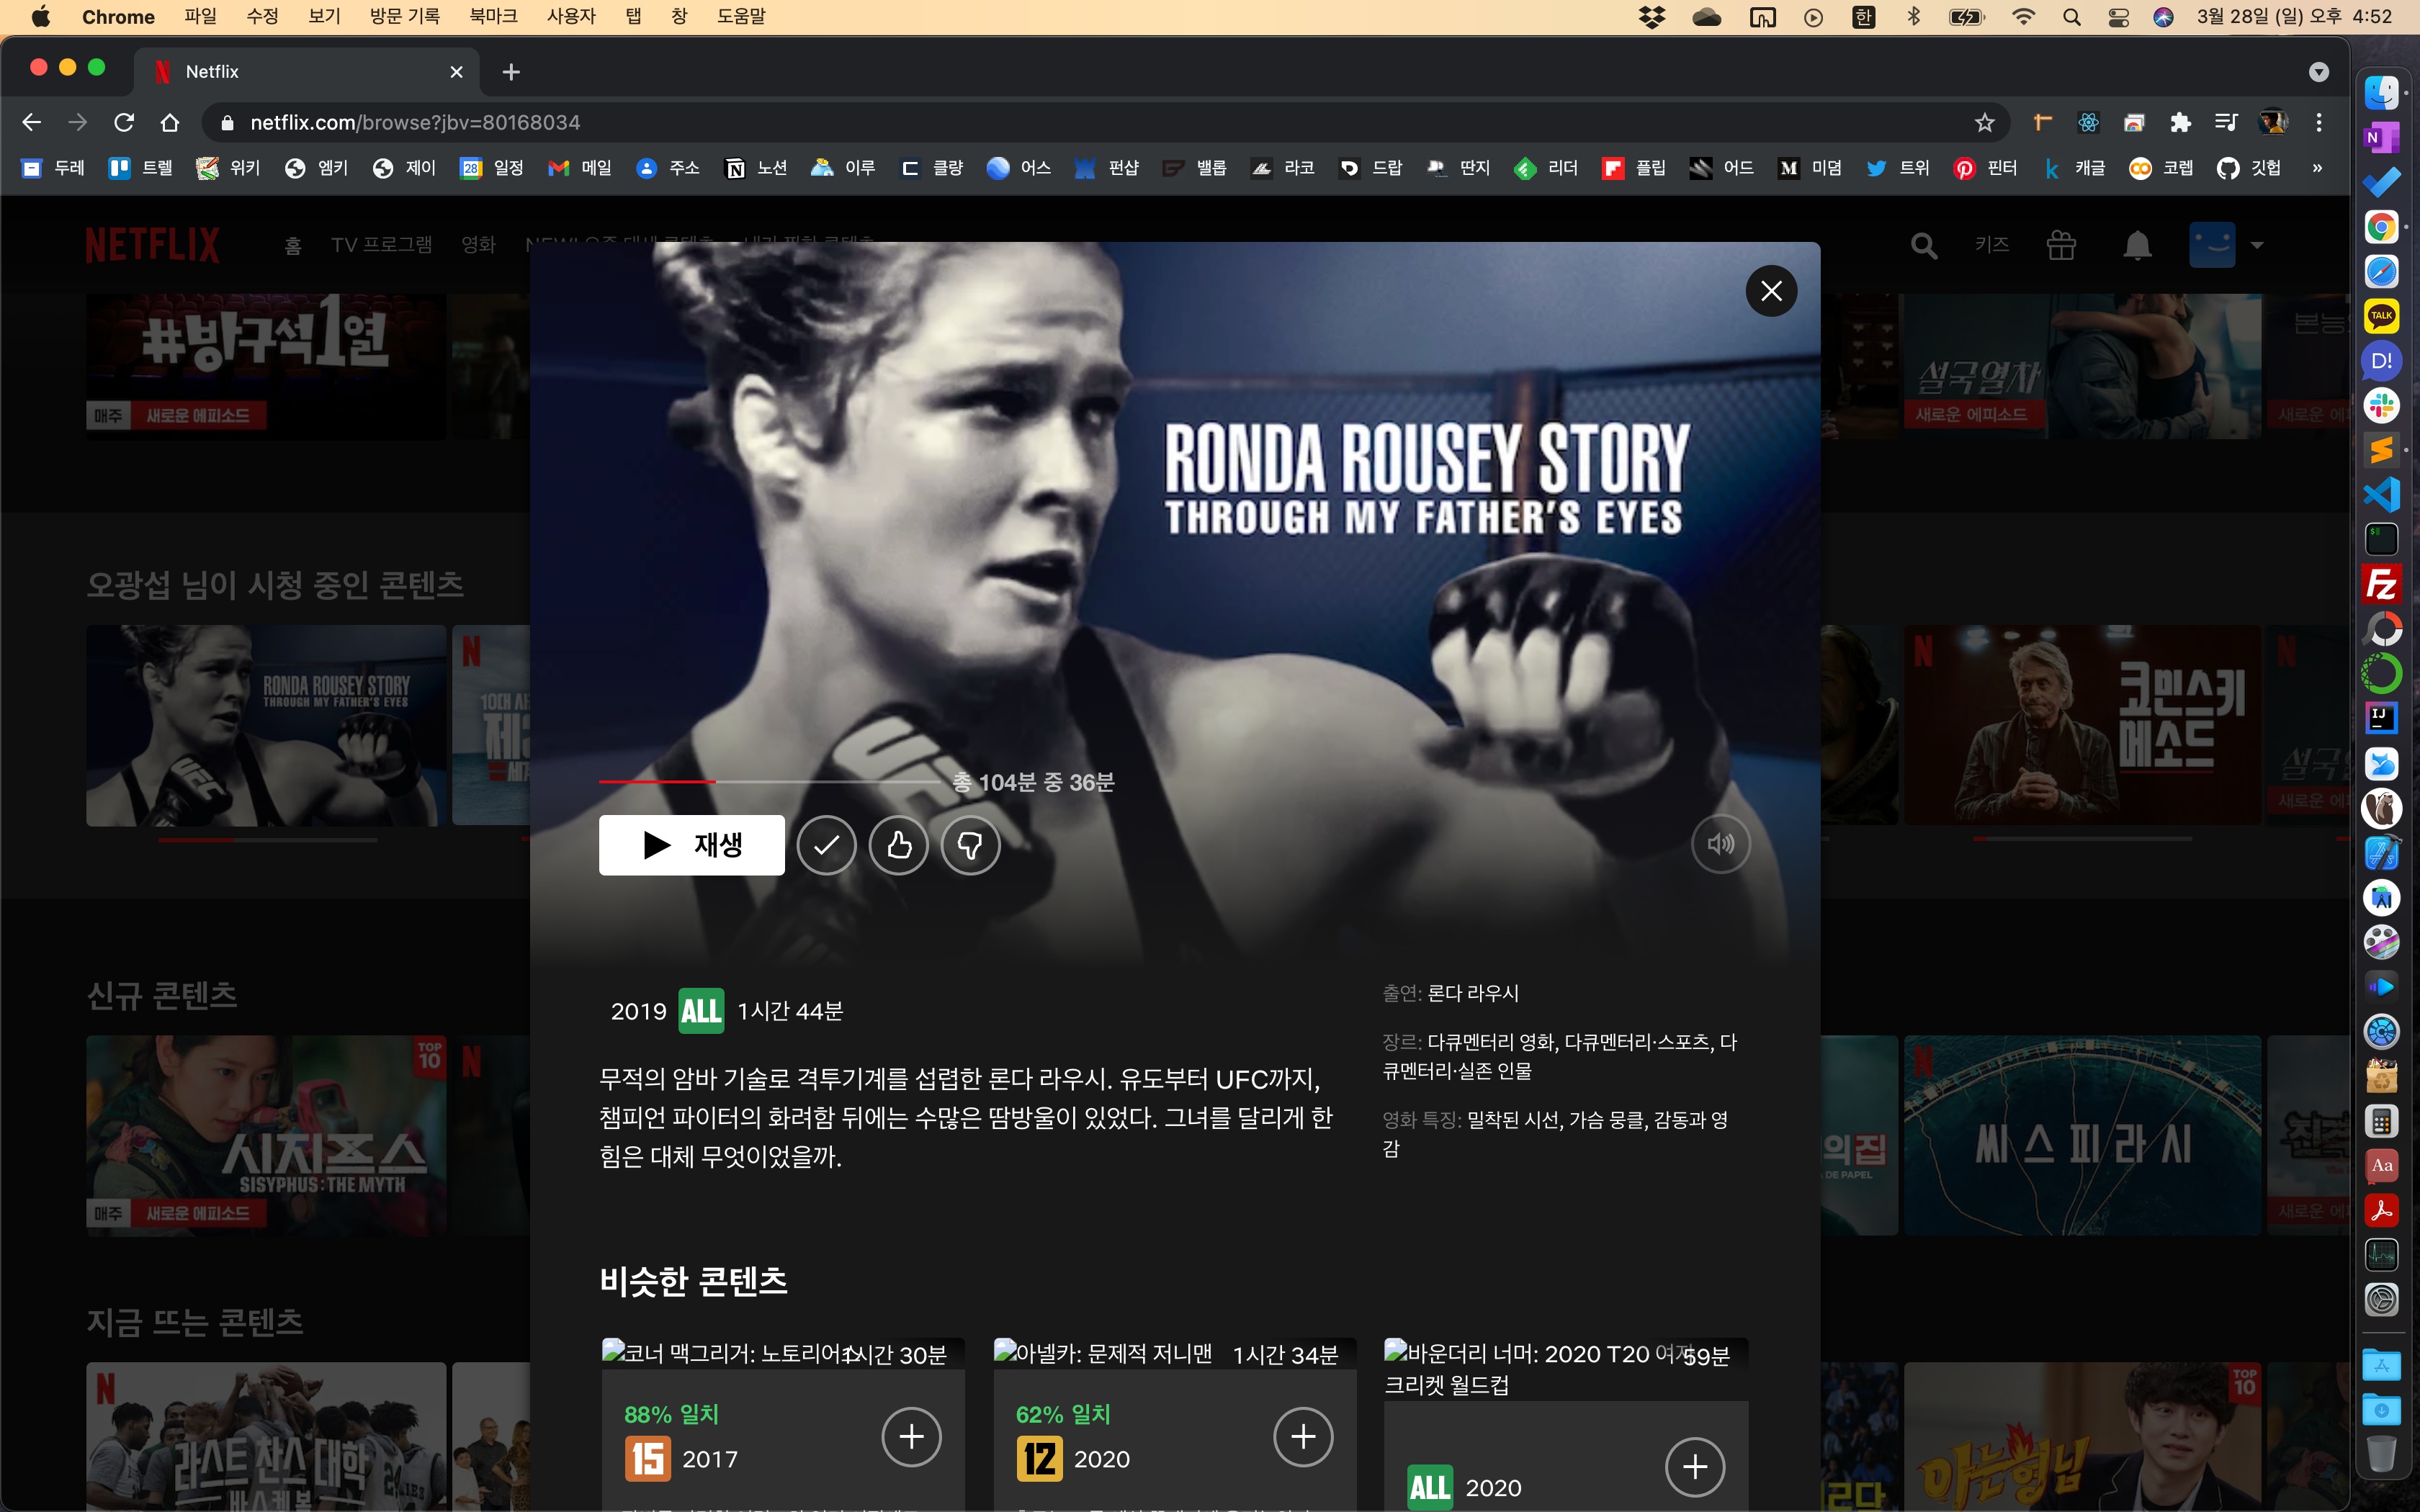Screen dimensions: 2420x1512
Task: Open Dropbox in the menu bar
Action: click(x=1651, y=16)
